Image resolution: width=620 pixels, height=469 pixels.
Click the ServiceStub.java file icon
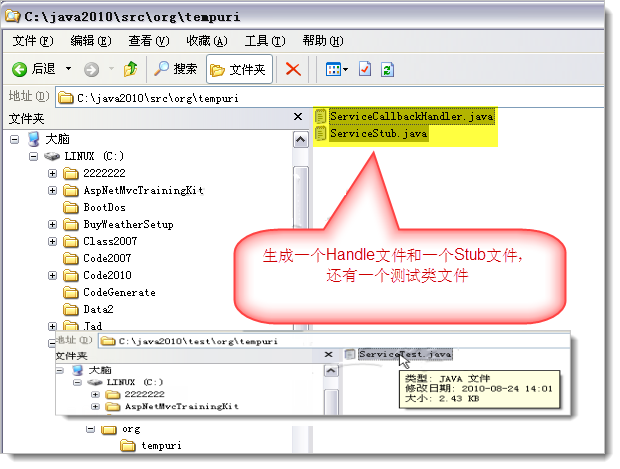[x=320, y=133]
